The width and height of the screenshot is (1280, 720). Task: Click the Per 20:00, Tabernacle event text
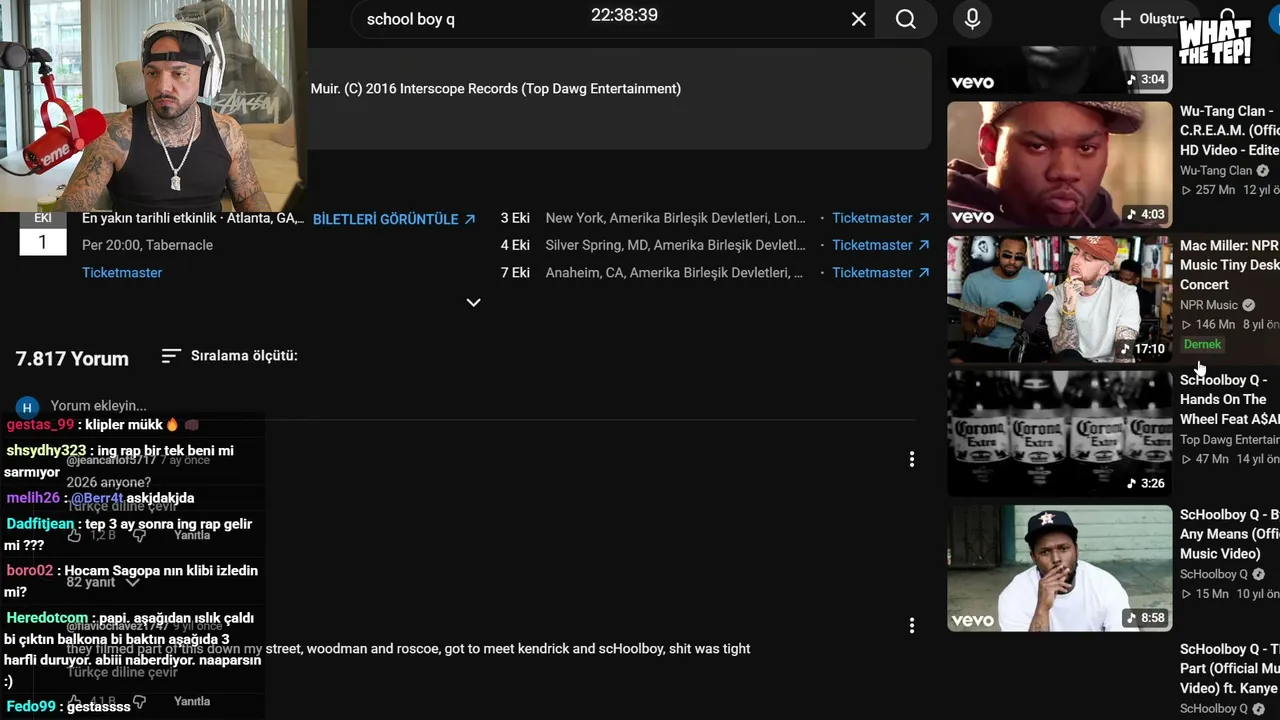[147, 245]
